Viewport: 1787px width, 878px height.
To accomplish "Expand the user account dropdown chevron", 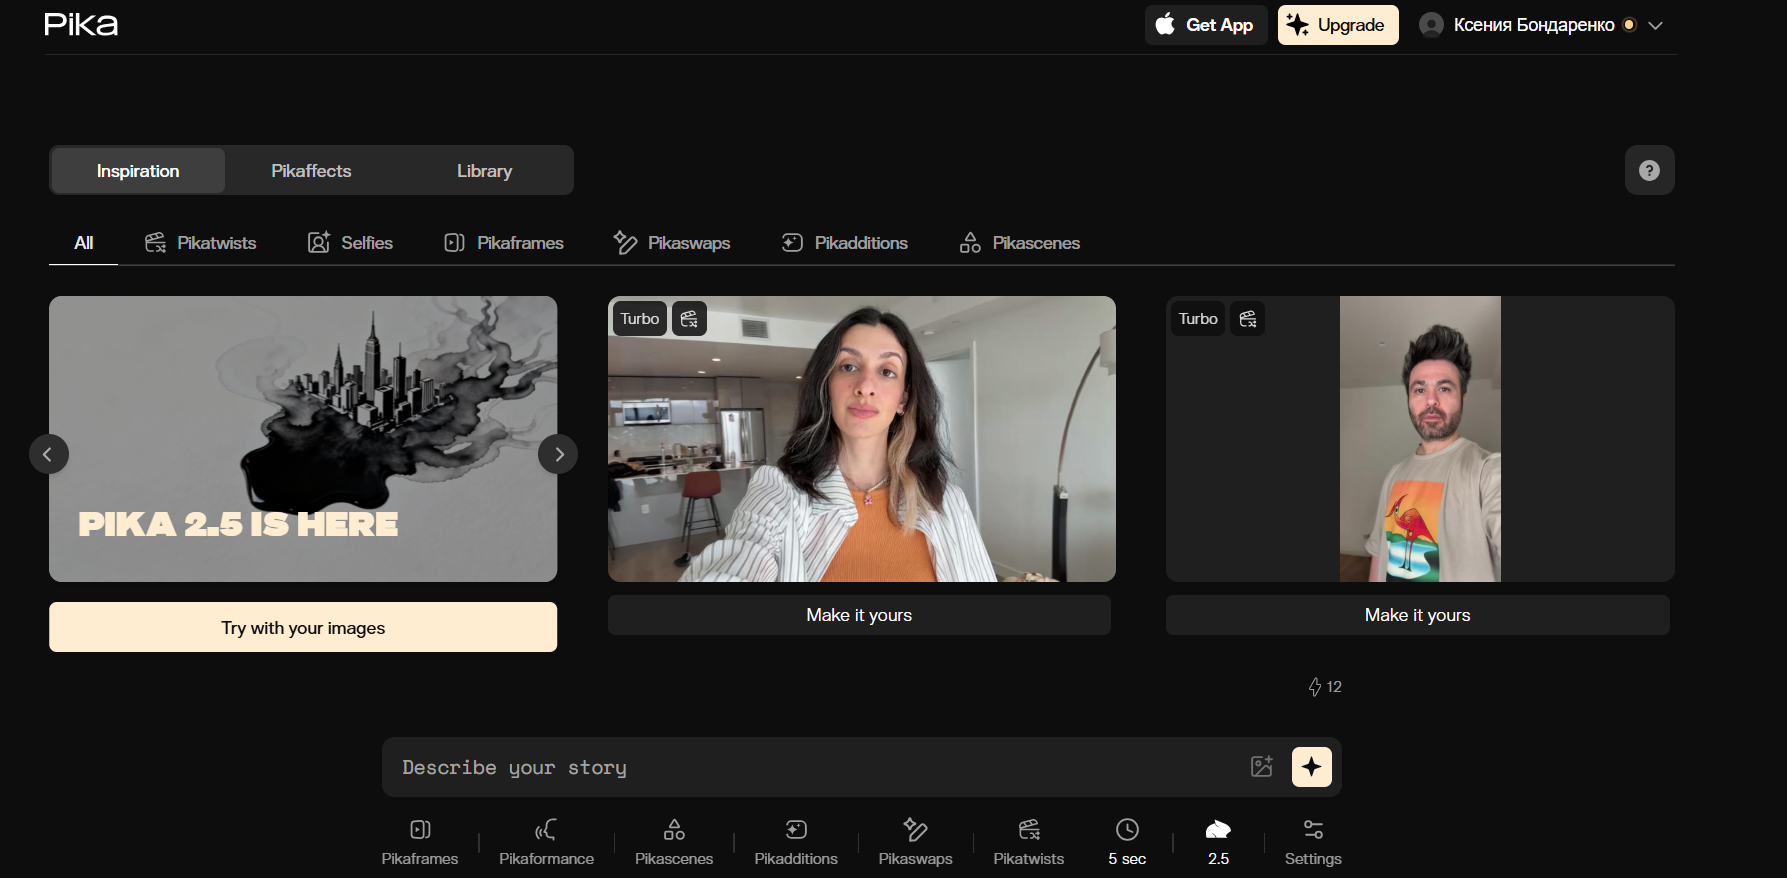I will [x=1655, y=26].
